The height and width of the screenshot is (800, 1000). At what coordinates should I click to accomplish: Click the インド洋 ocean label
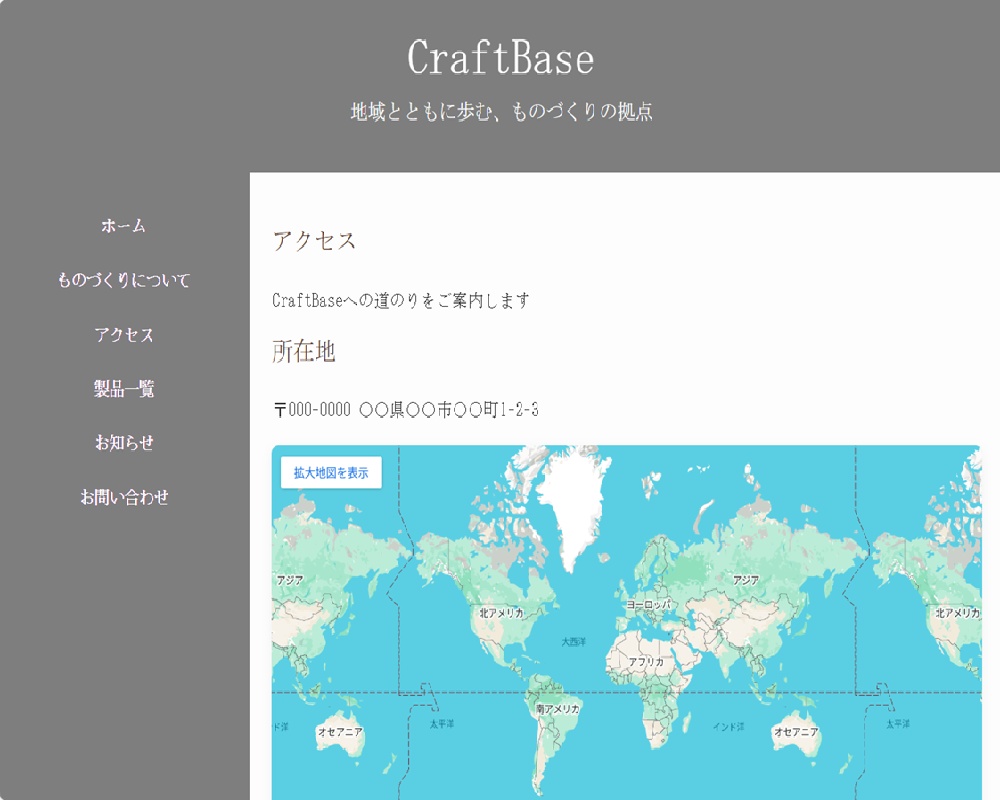point(727,727)
